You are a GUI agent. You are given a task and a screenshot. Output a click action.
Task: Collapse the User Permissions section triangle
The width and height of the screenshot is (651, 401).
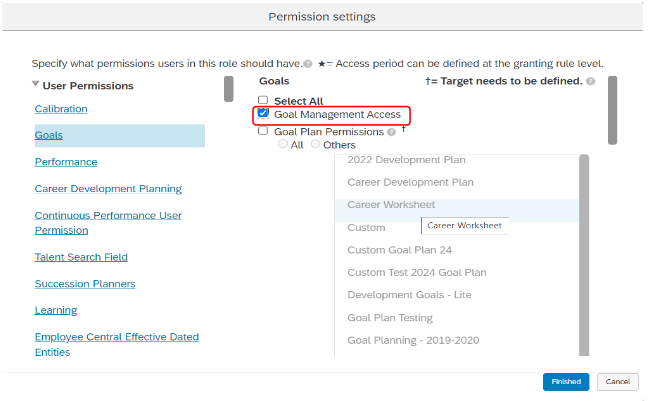36,84
